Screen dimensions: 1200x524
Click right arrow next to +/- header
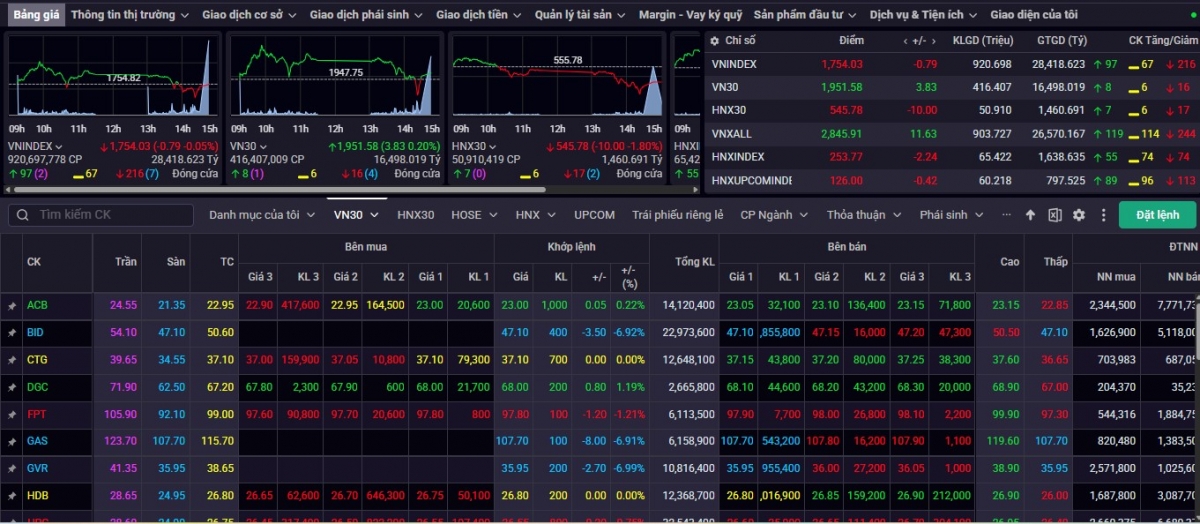(932, 41)
